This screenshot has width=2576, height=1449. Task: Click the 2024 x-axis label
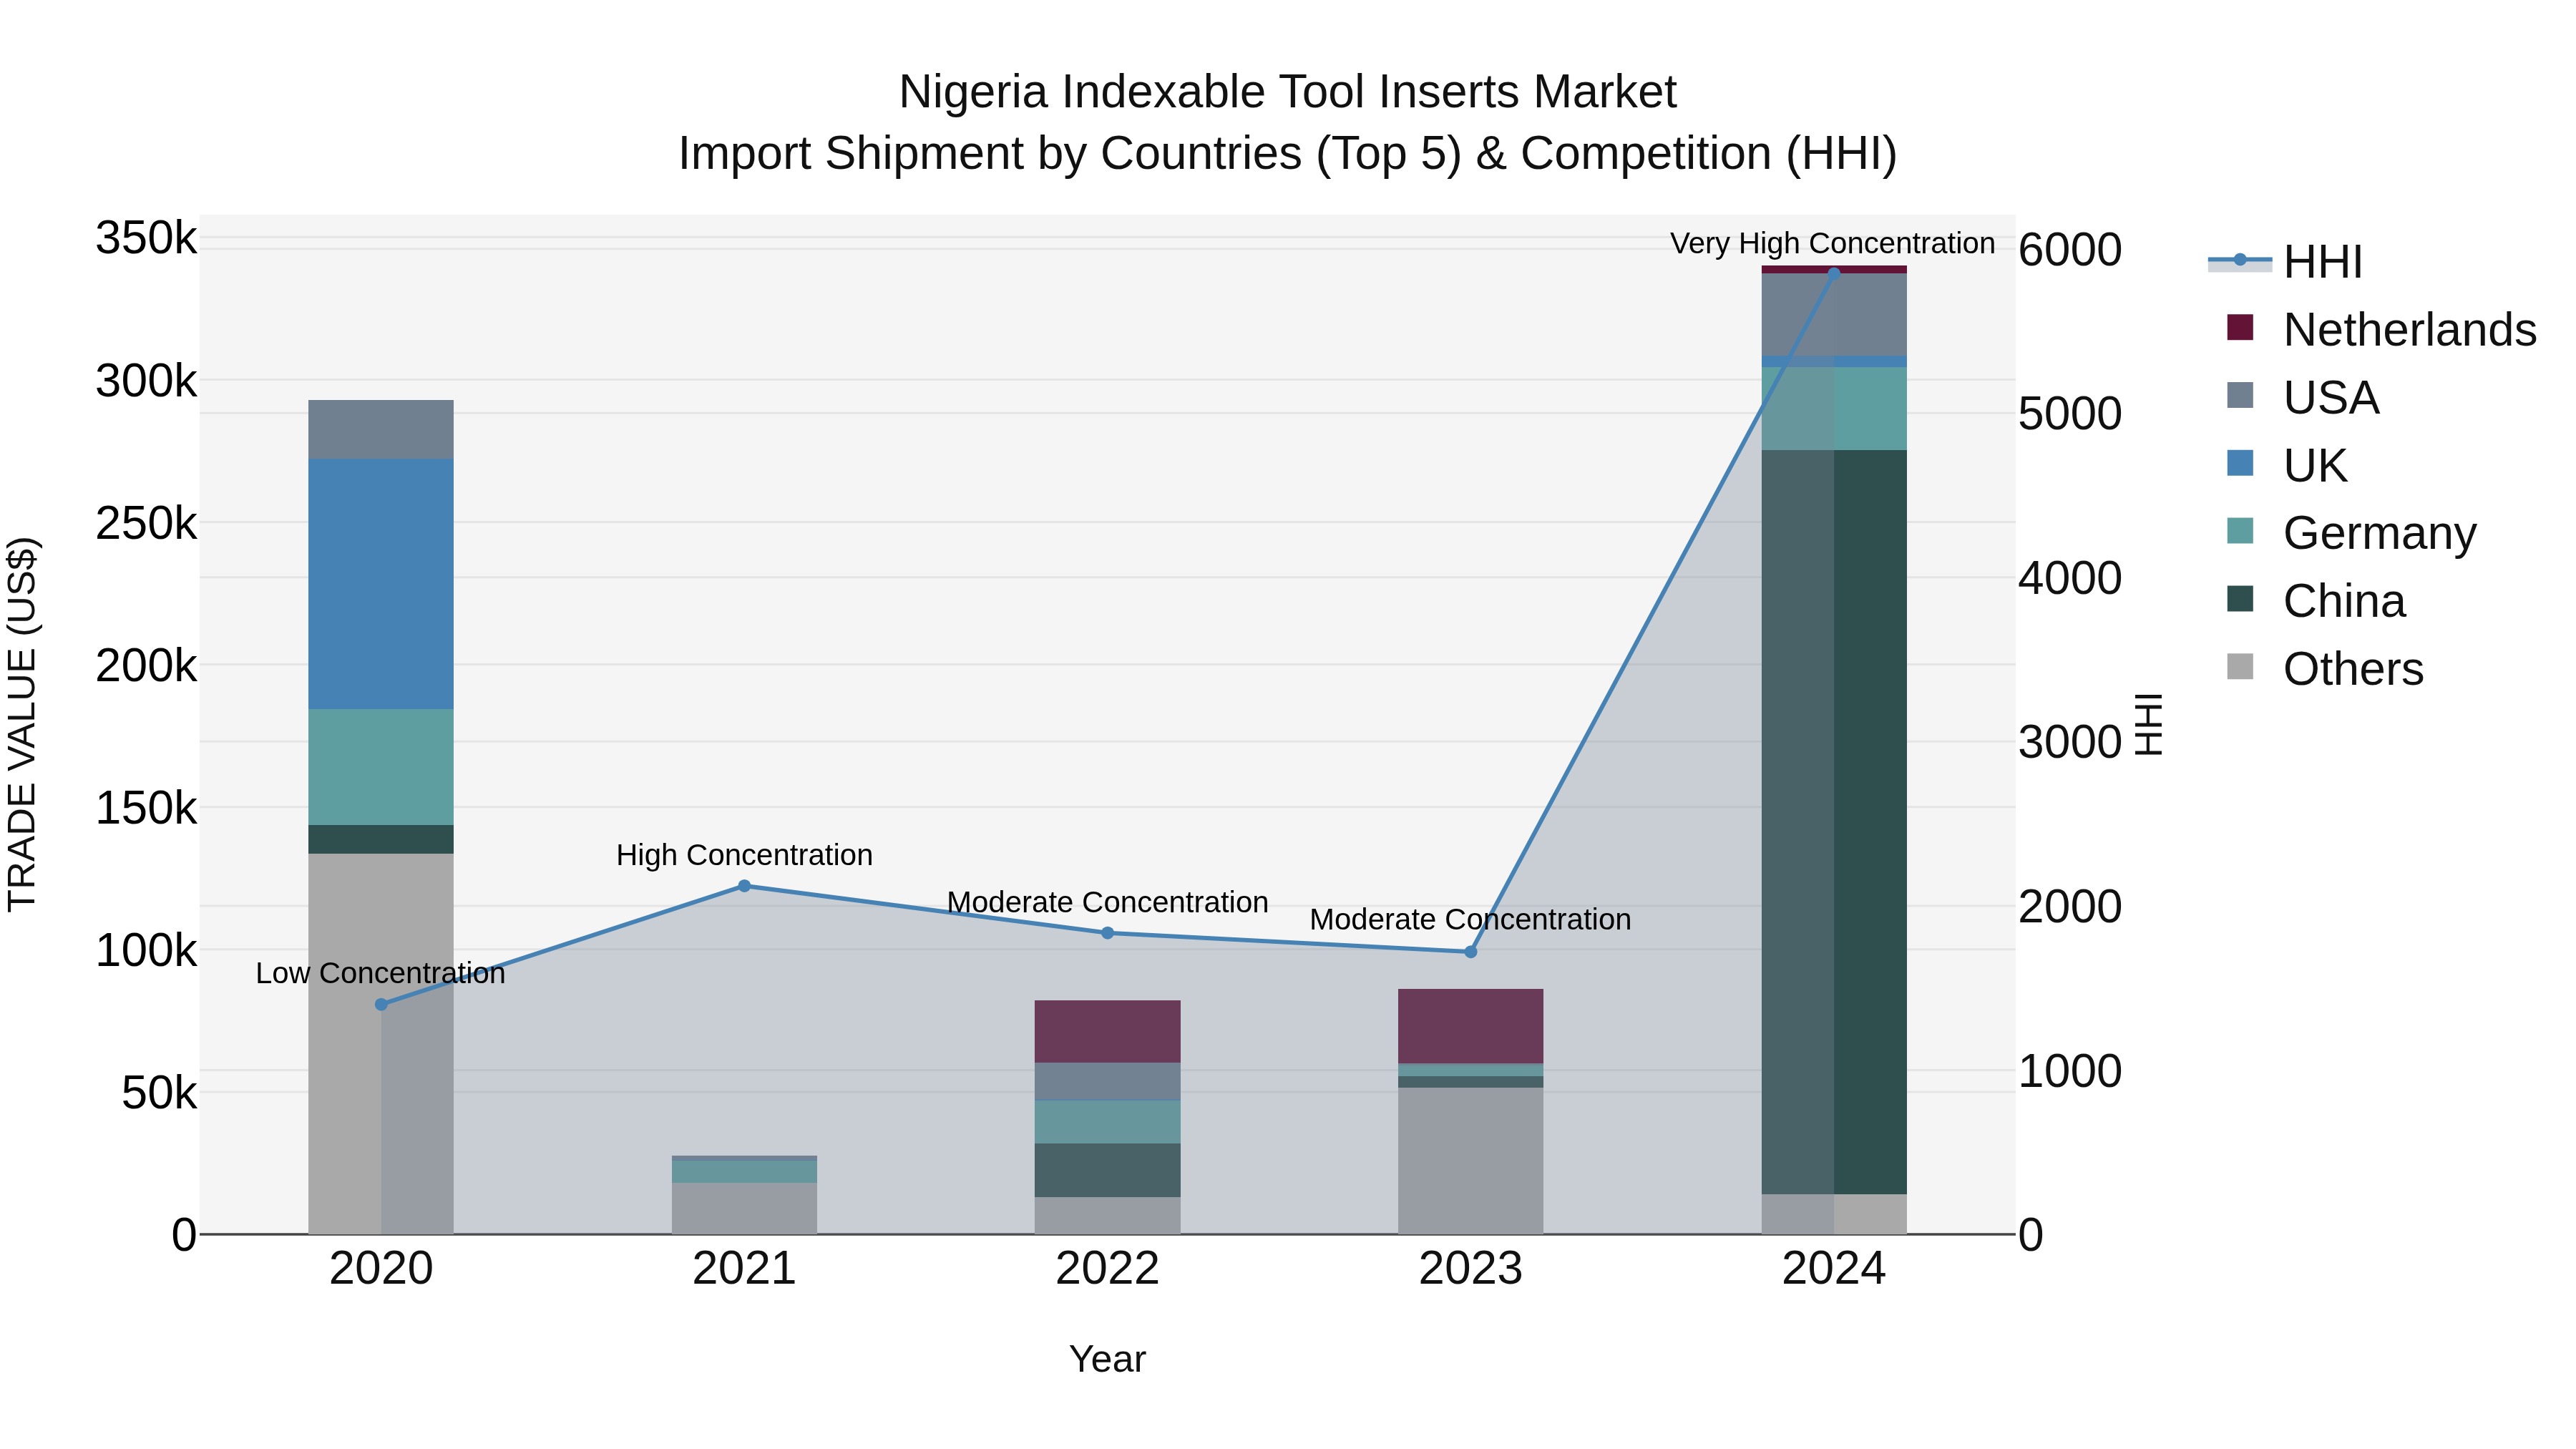[1834, 1269]
